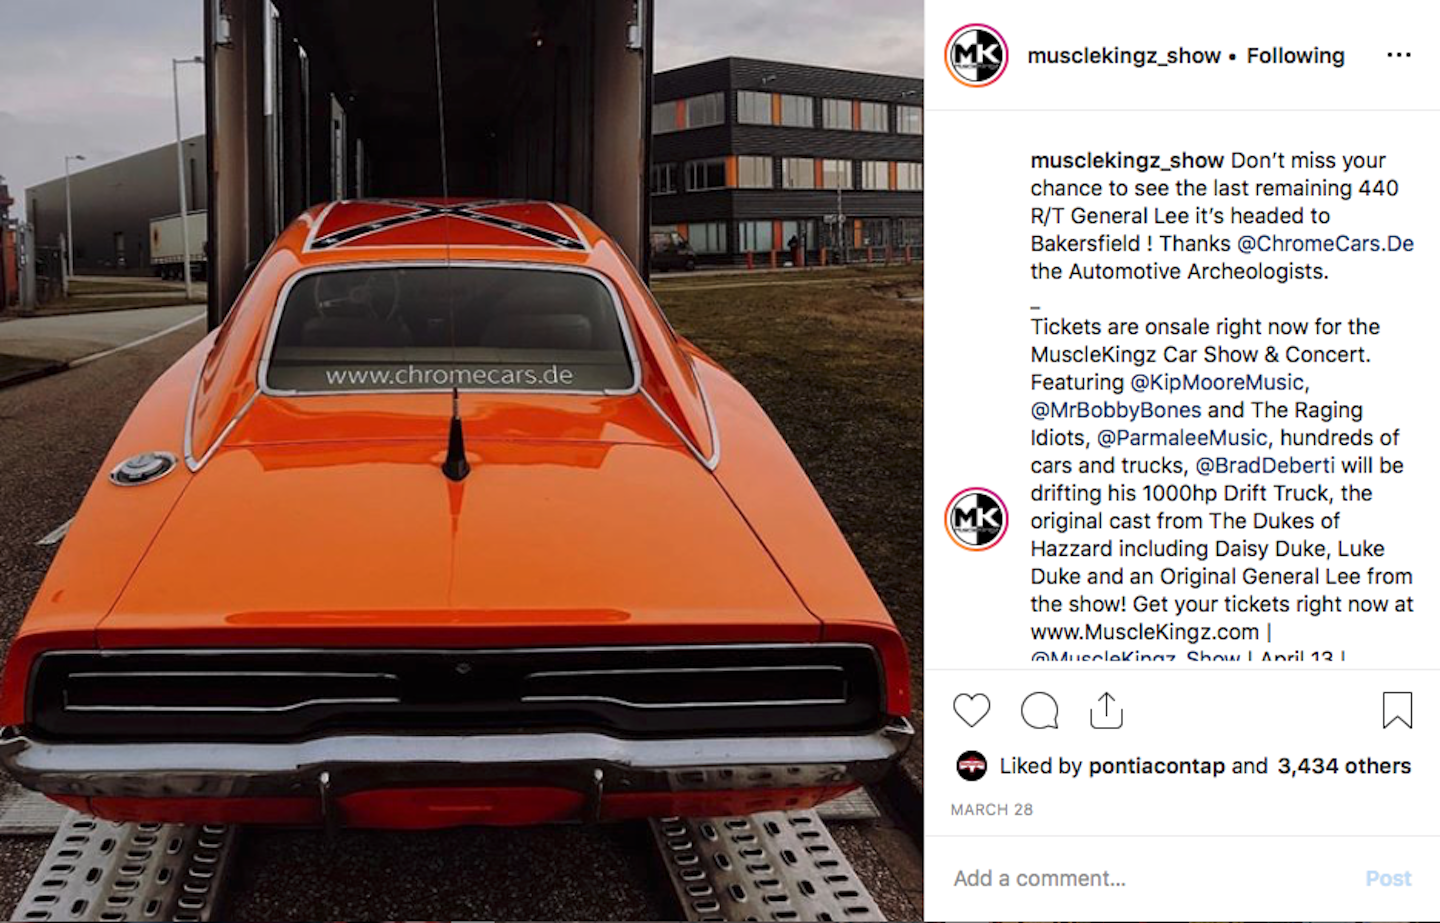Like the post with the heart icon

click(971, 711)
